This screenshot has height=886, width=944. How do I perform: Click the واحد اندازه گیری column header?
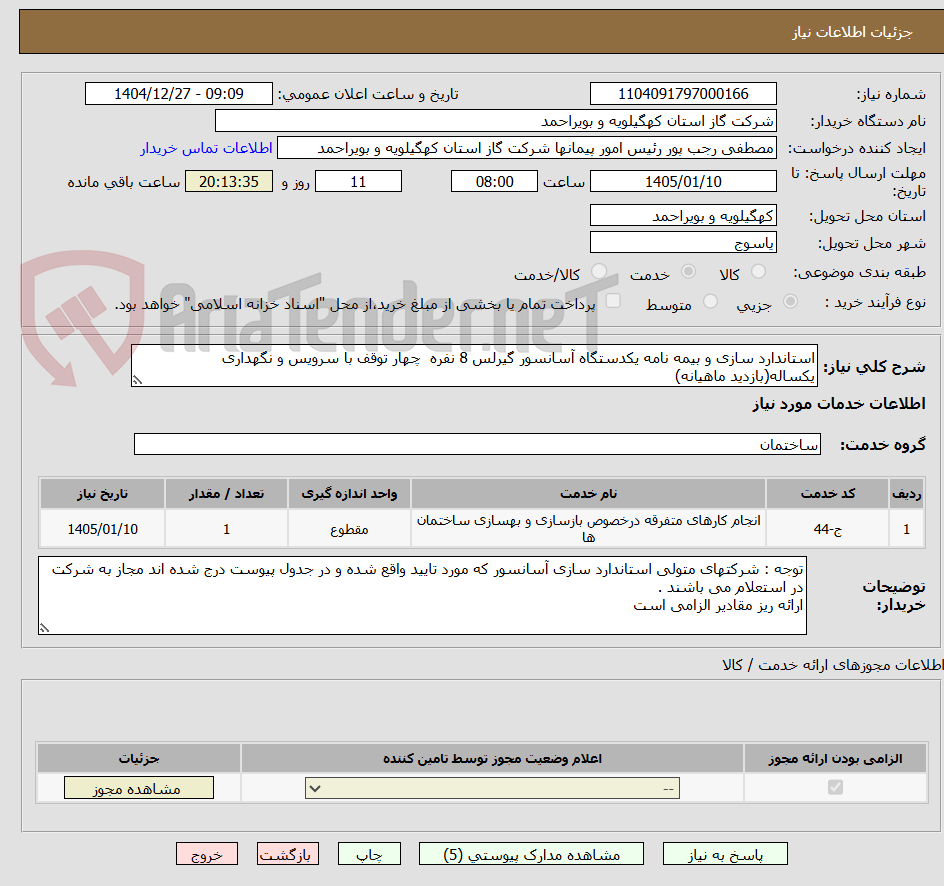point(349,494)
